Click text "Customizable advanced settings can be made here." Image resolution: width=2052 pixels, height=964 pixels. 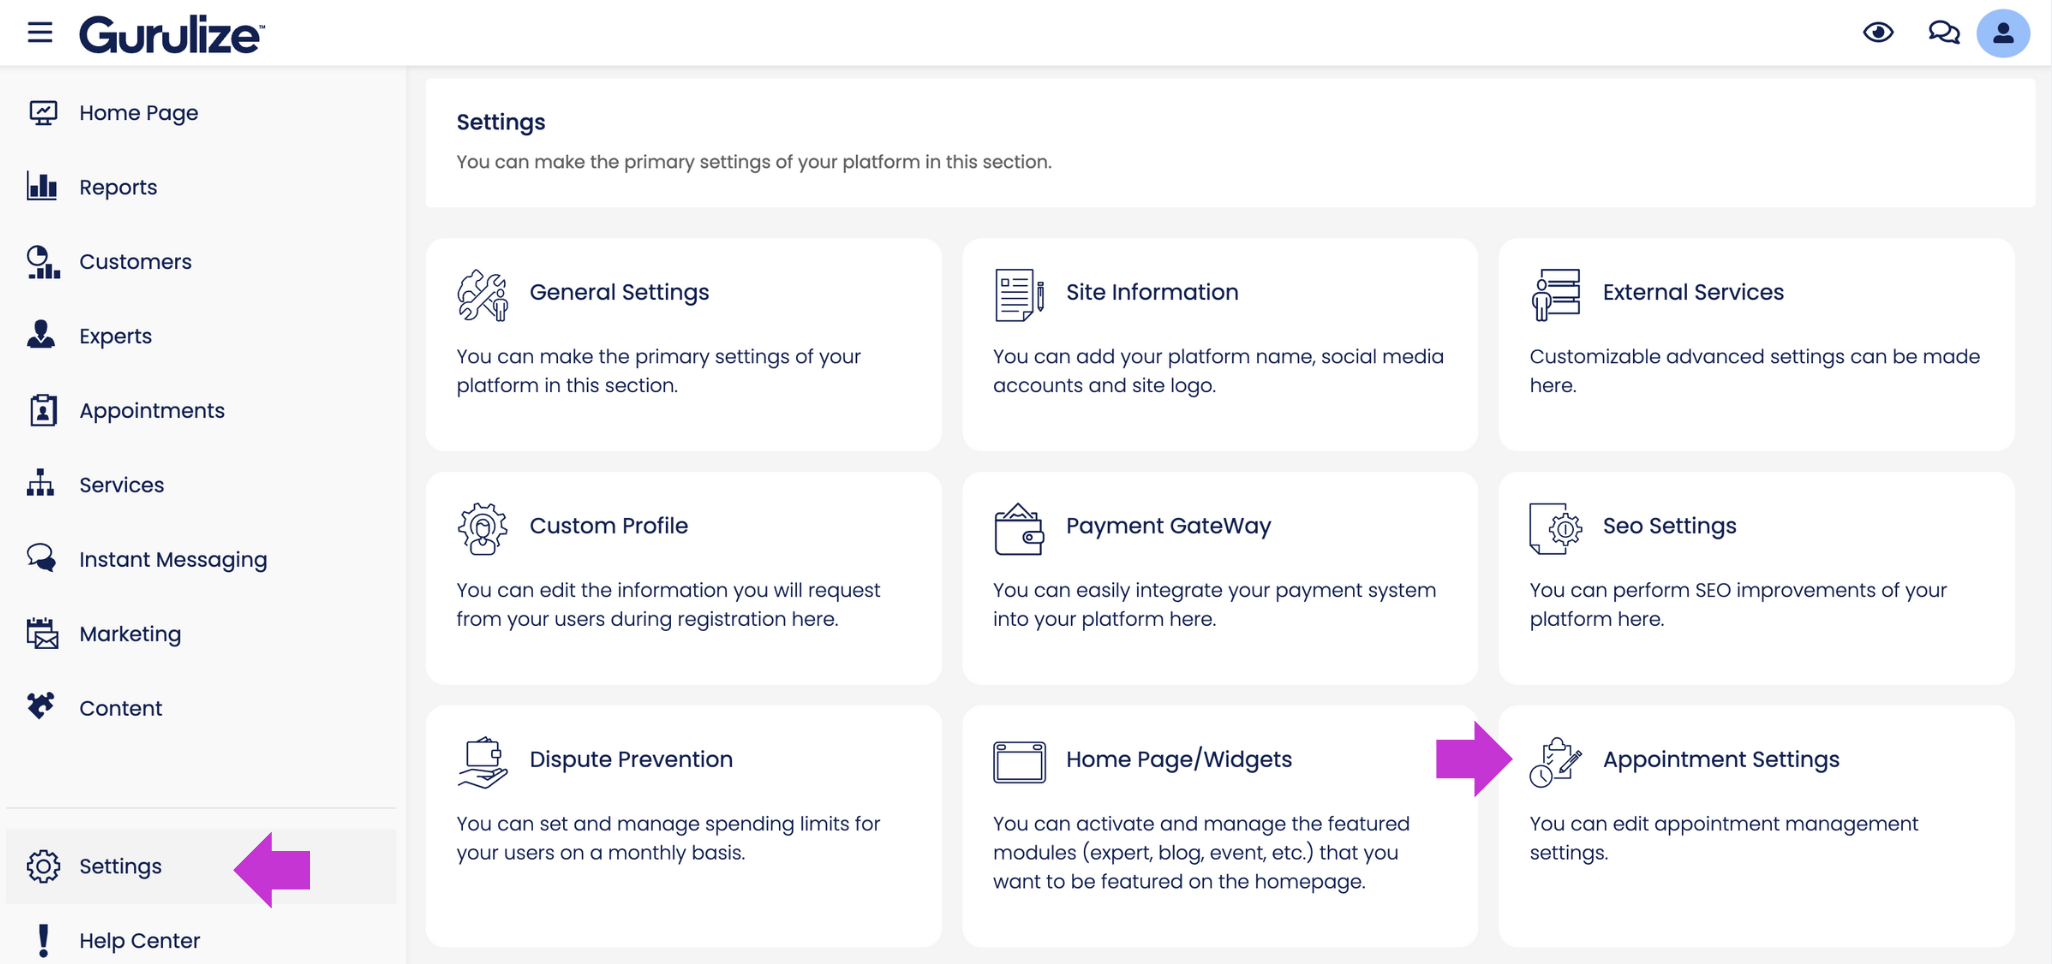(1754, 370)
